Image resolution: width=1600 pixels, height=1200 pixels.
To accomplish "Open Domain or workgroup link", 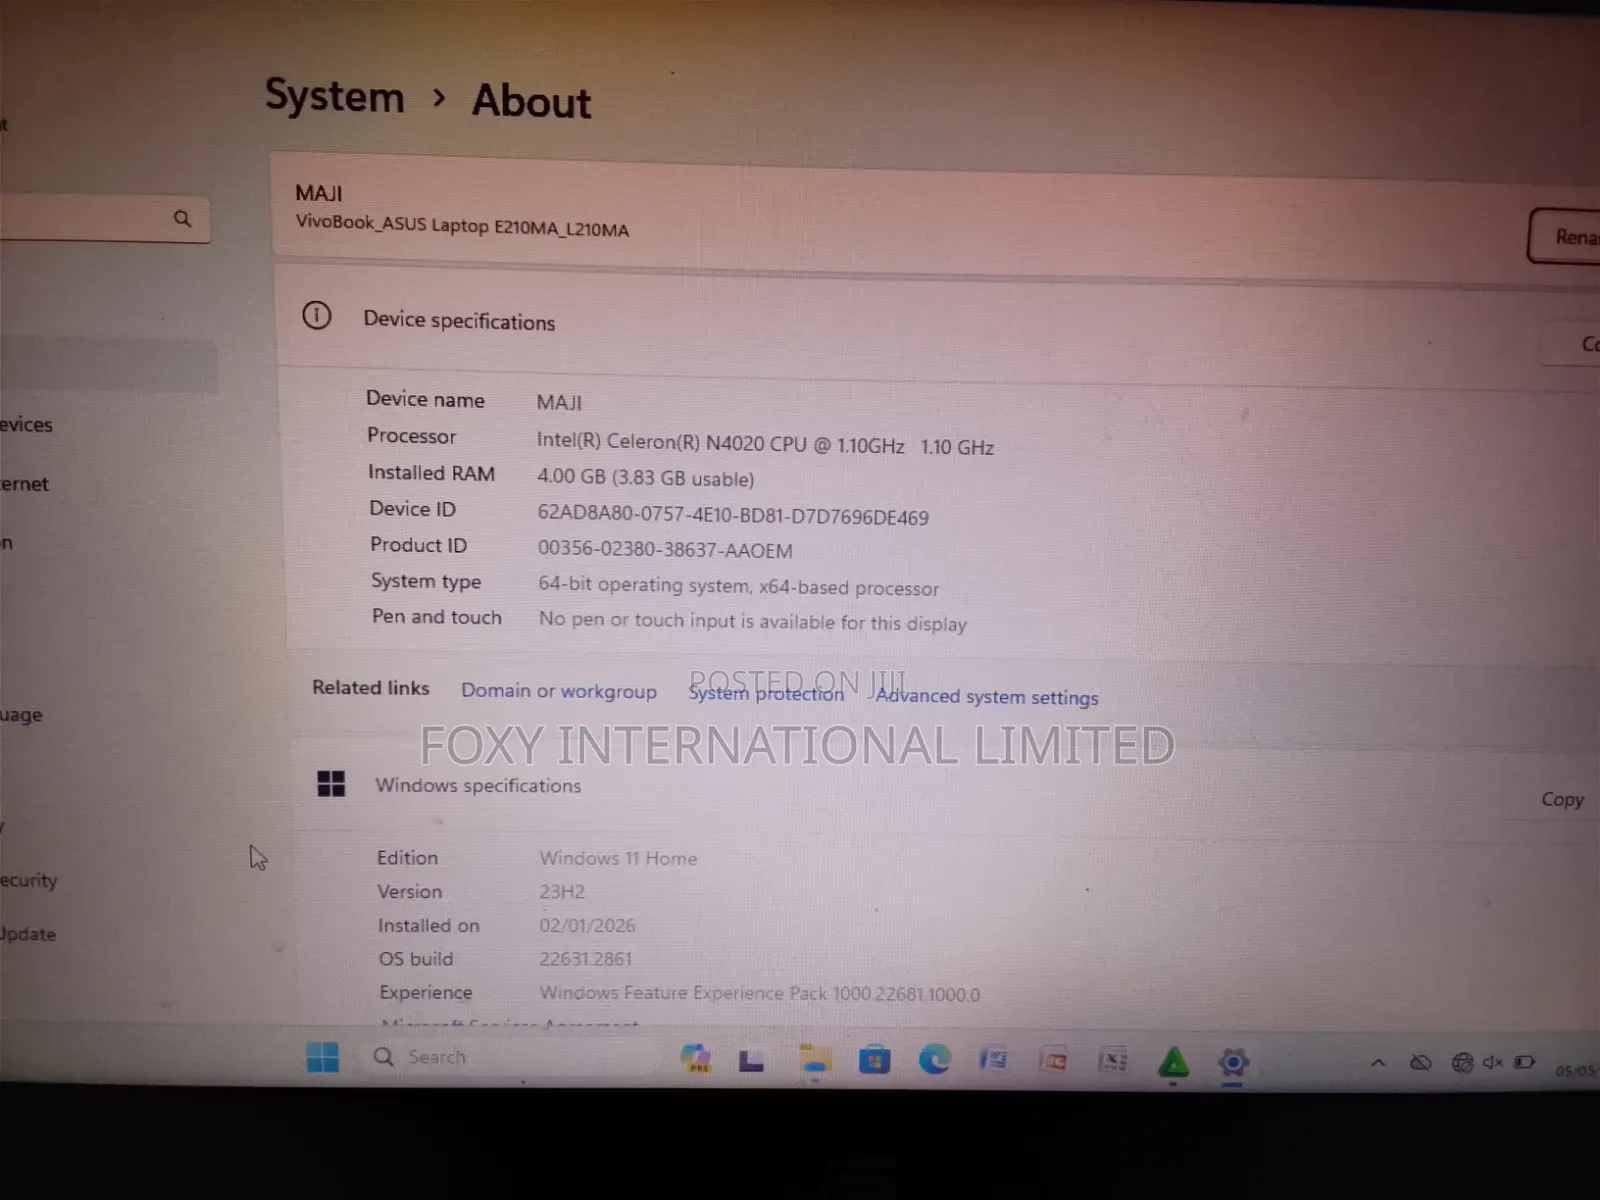I will [x=559, y=691].
